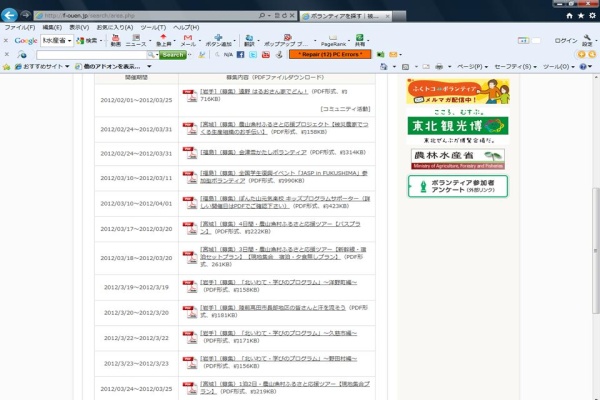The width and height of the screenshot is (600, 400).
Task: Open the Gmail メール icon
Action: point(188,40)
